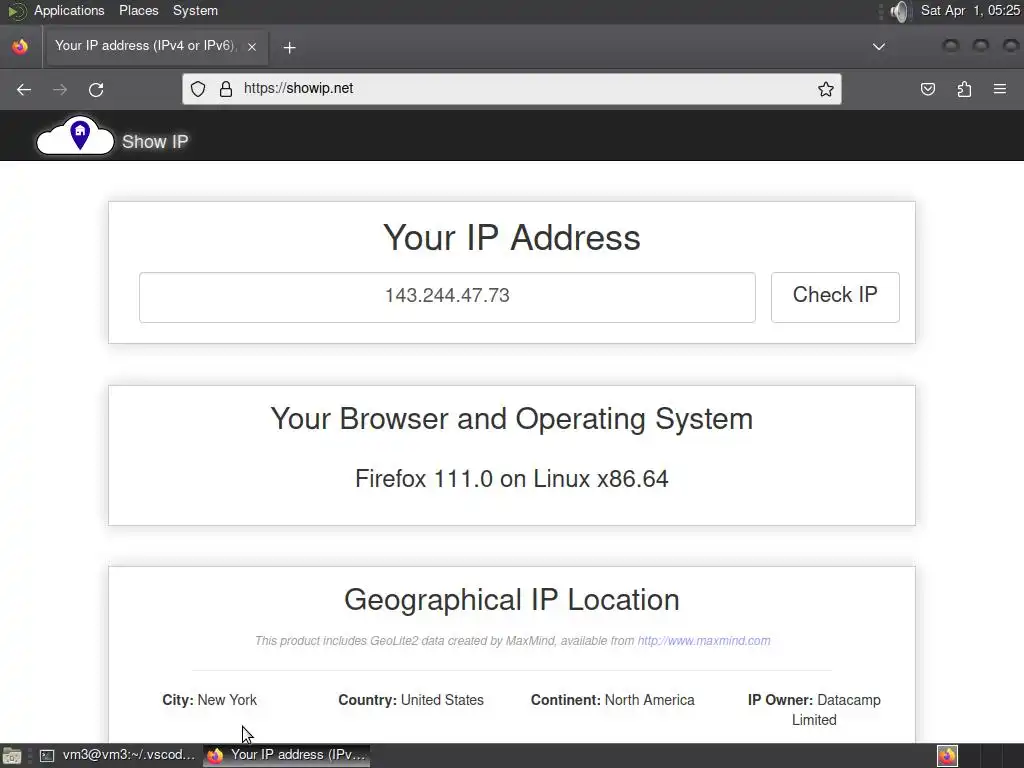Click the 'City: New York' text
The image size is (1024, 768).
(210, 700)
